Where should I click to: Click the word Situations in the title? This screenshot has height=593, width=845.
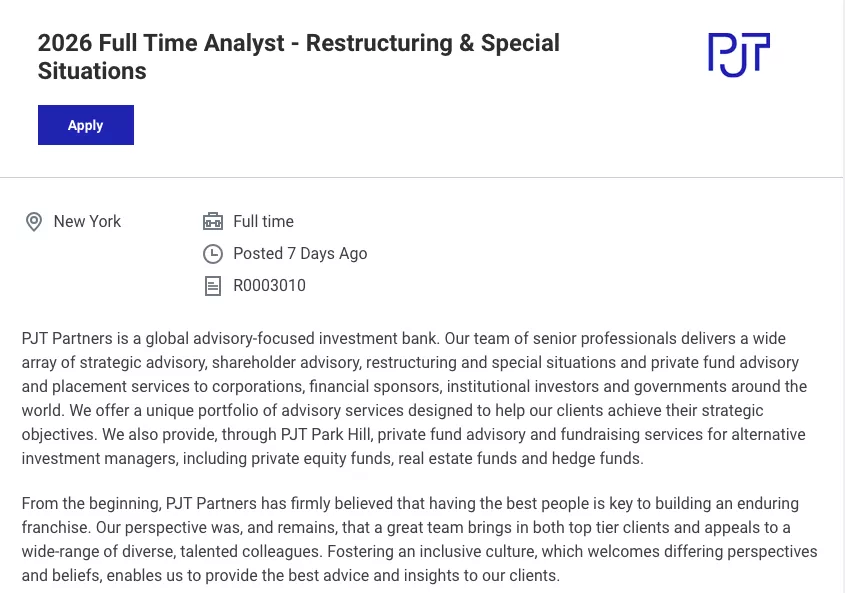(92, 71)
